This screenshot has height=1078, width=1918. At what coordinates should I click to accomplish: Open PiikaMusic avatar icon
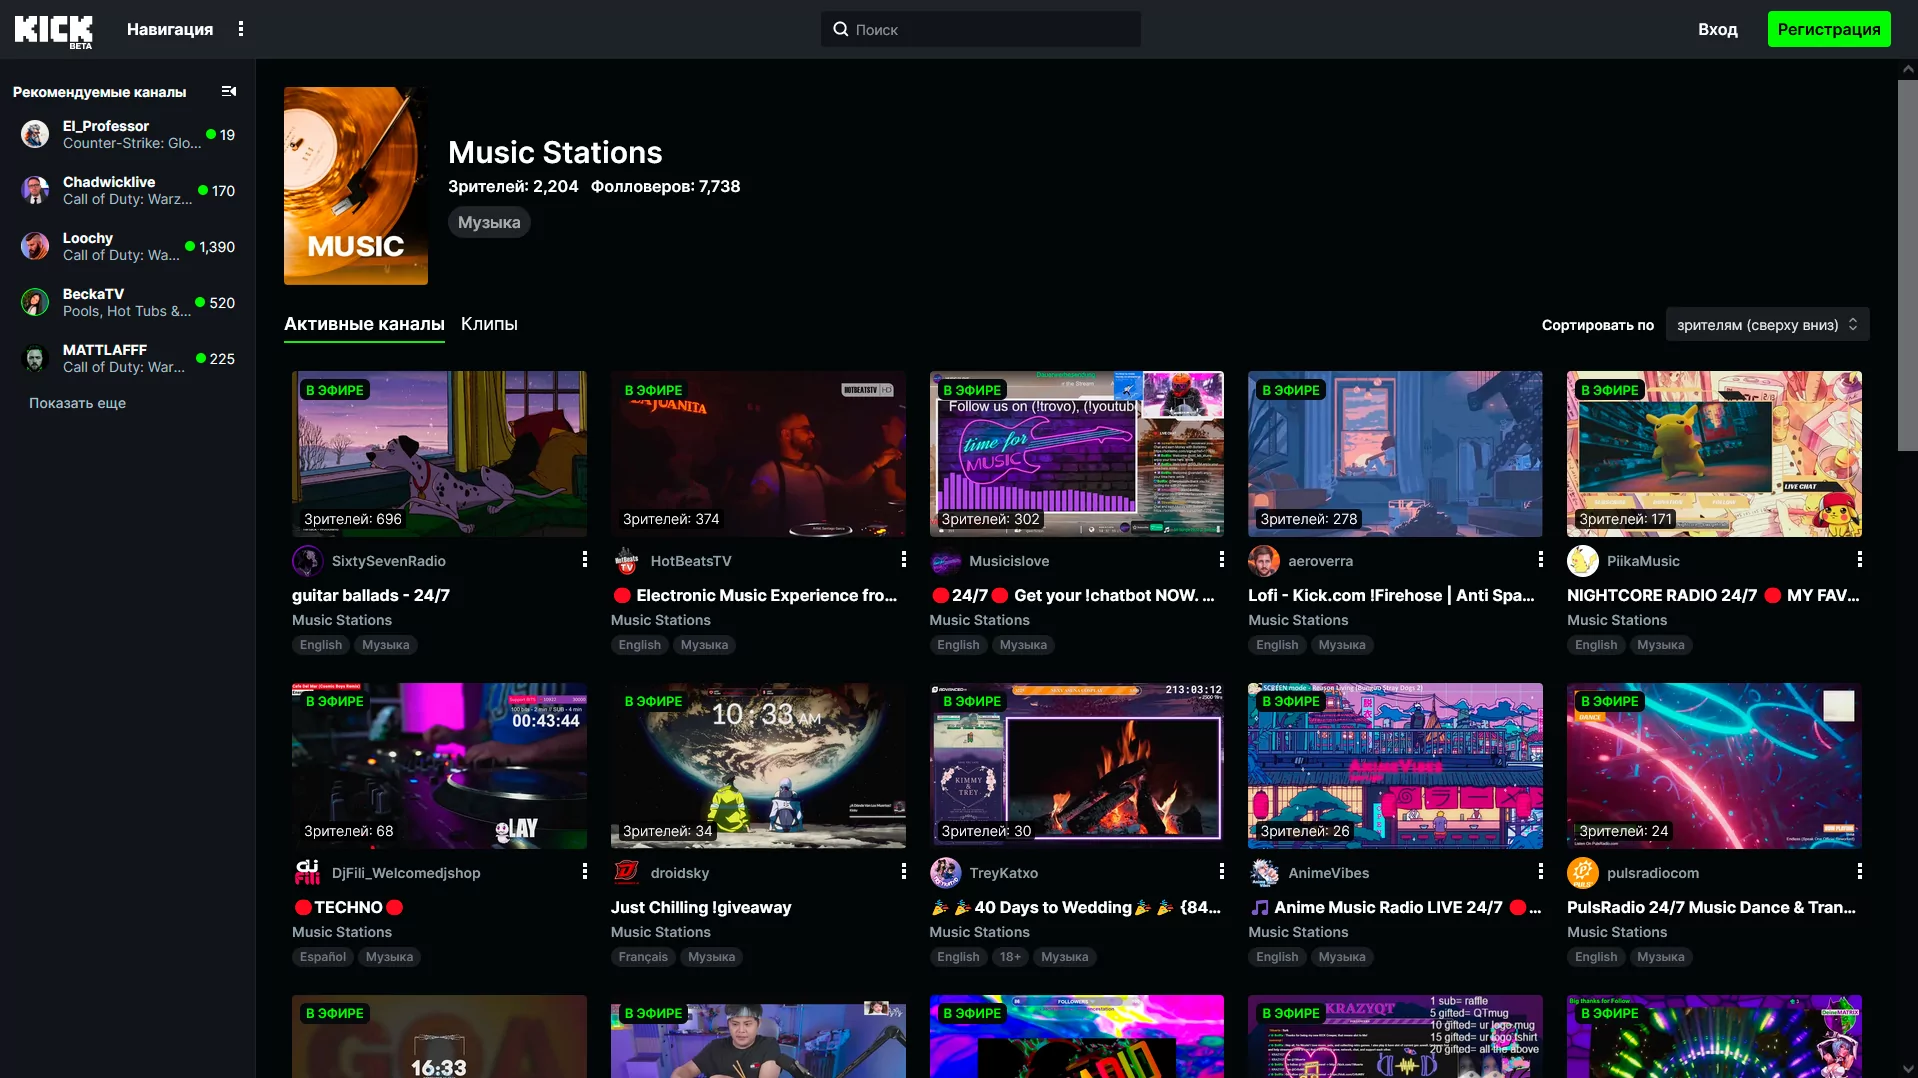(1583, 561)
